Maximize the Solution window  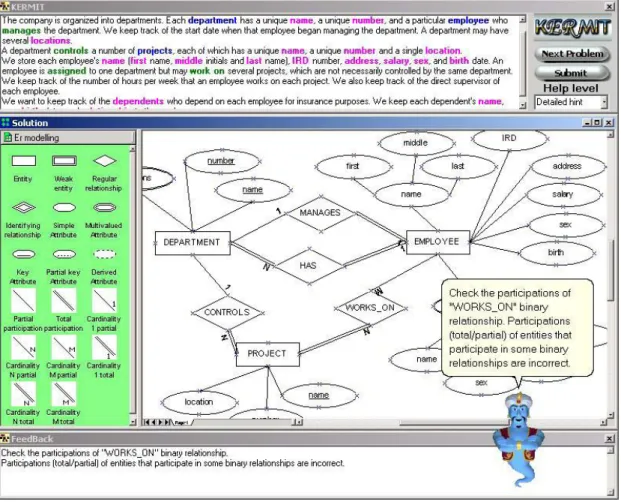tap(598, 123)
